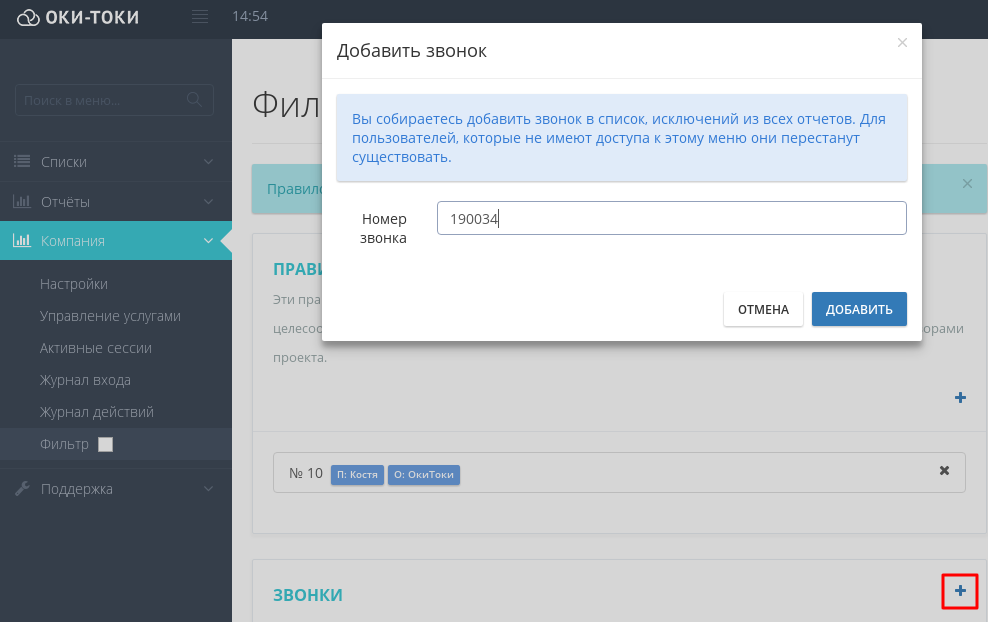Screen dimensions: 988x622
Task: Go to Журнал действий
Action: (x=97, y=412)
